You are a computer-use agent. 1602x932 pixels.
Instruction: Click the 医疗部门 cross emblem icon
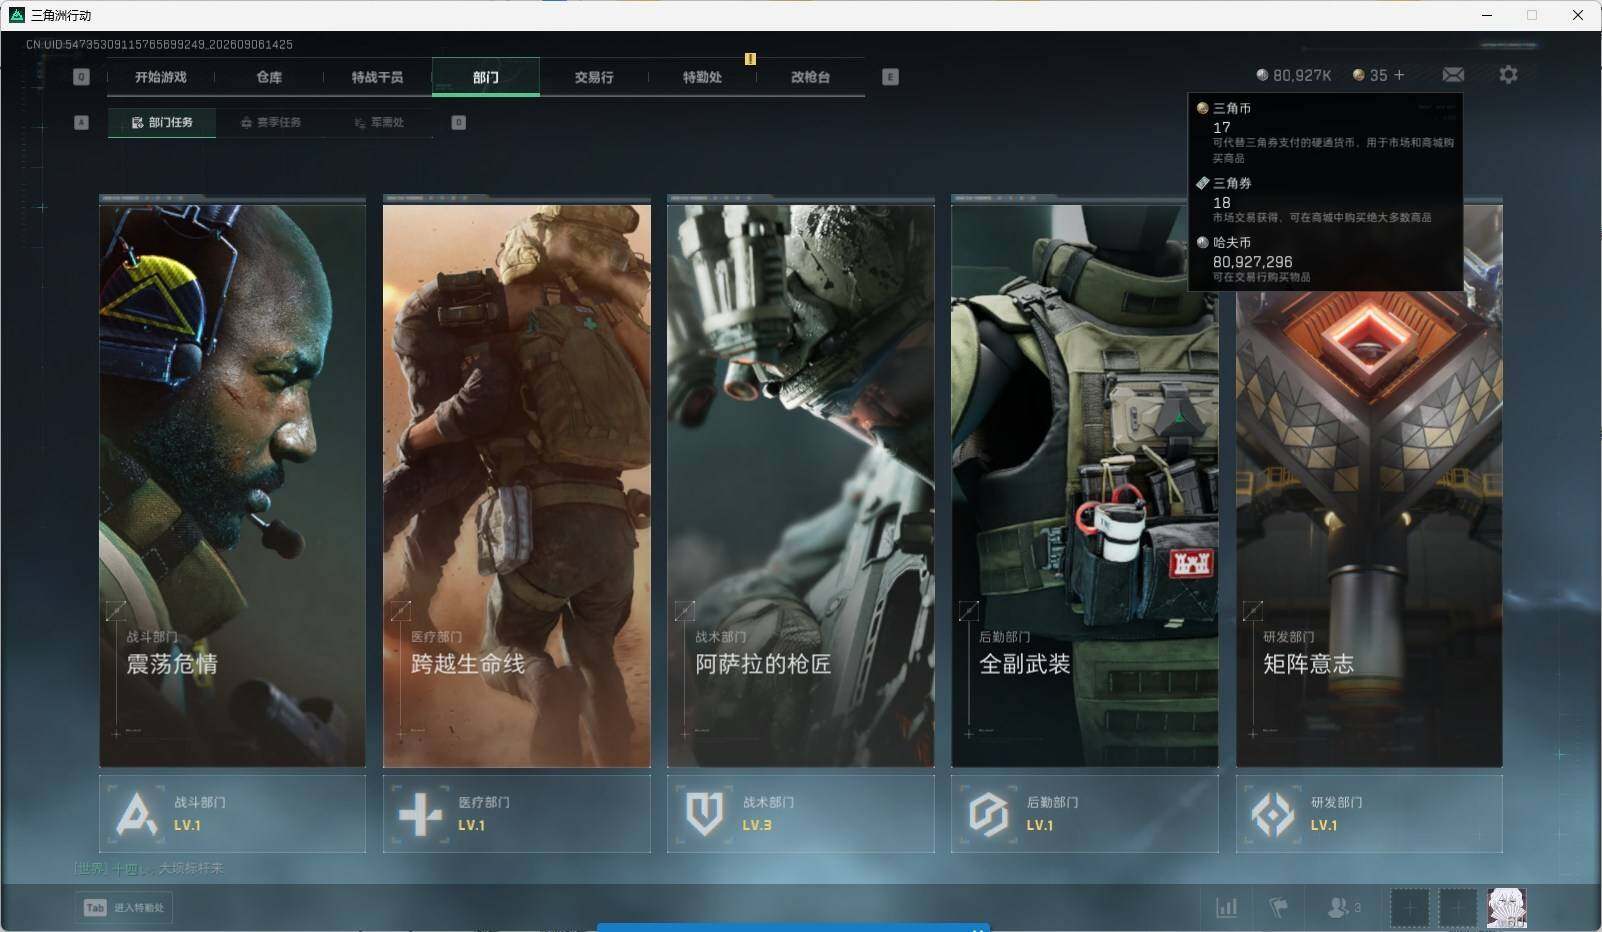tap(420, 814)
